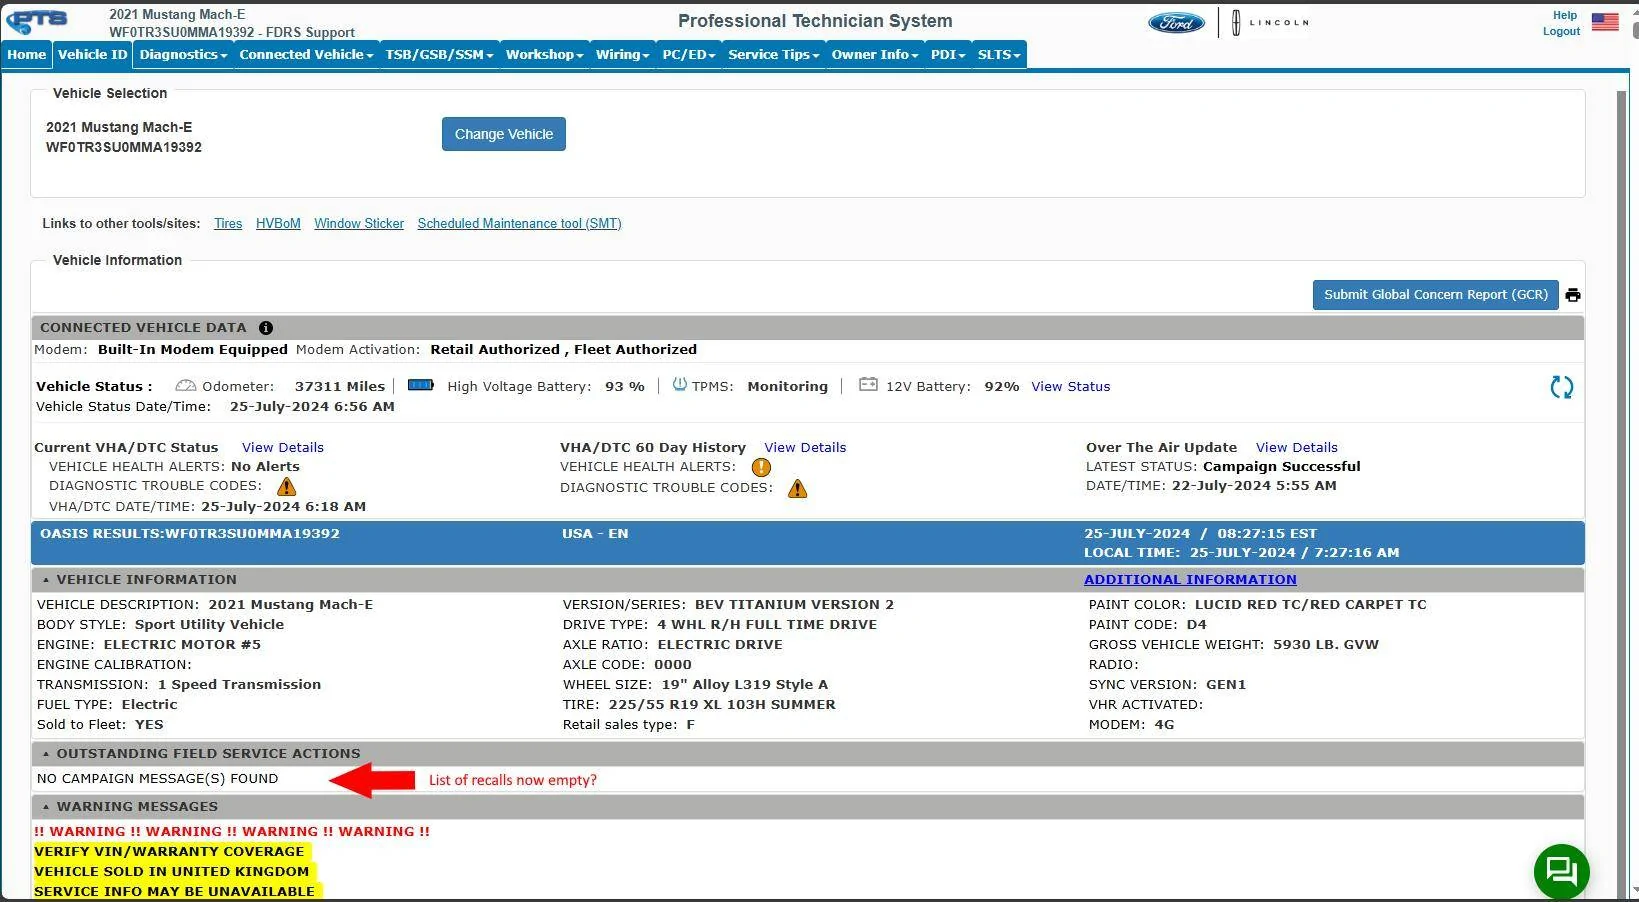
Task: Click the Lincoln logo
Action: pyautogui.click(x=1269, y=22)
